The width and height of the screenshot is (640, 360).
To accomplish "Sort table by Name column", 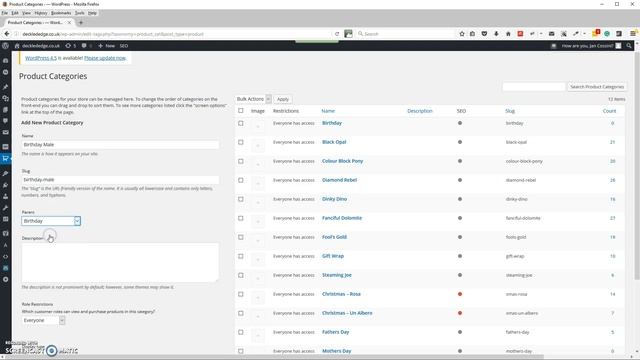I will point(328,111).
